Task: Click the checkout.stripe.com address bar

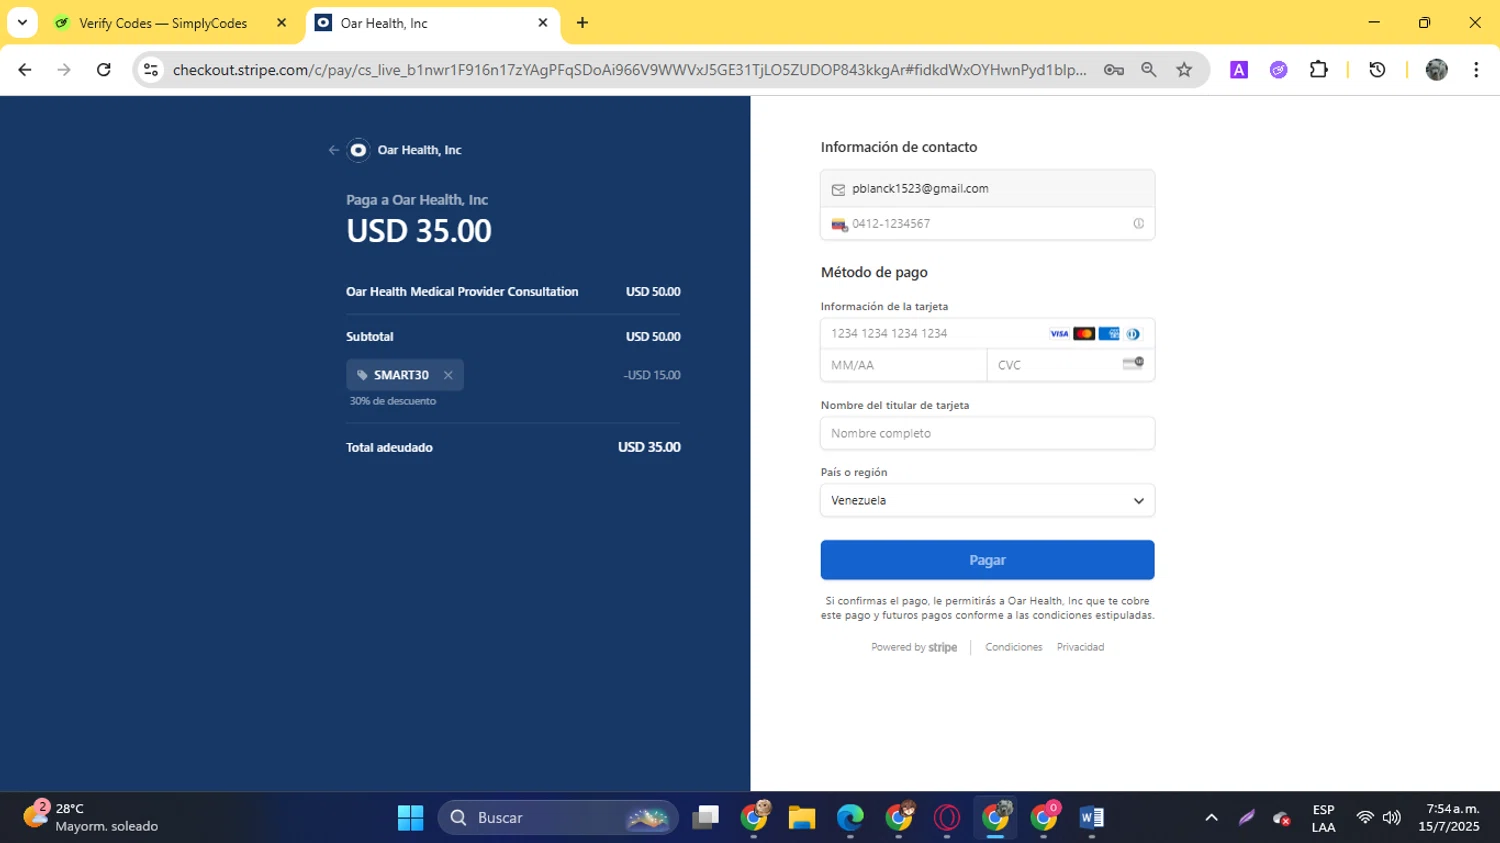Action: pyautogui.click(x=629, y=70)
